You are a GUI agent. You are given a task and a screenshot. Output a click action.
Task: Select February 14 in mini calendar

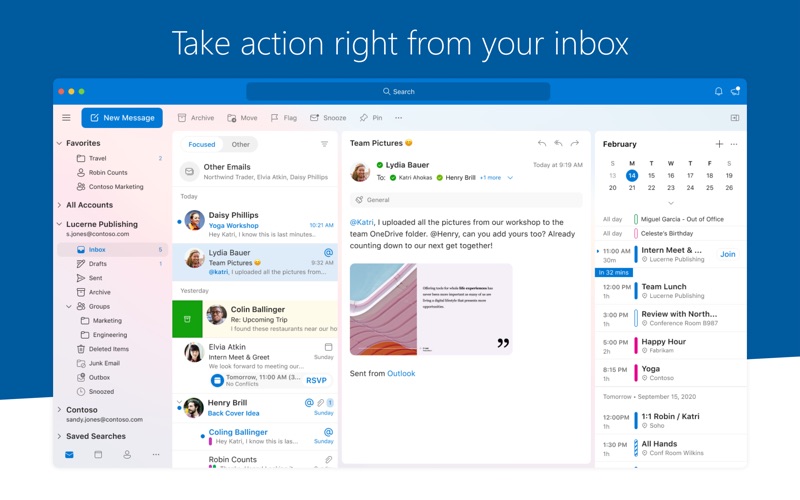pyautogui.click(x=632, y=176)
